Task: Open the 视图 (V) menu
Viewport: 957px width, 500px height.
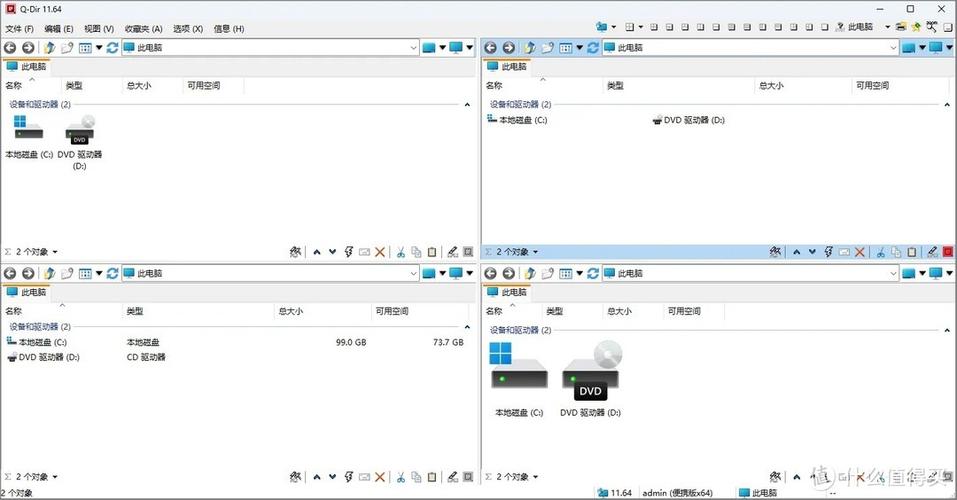Action: point(99,29)
